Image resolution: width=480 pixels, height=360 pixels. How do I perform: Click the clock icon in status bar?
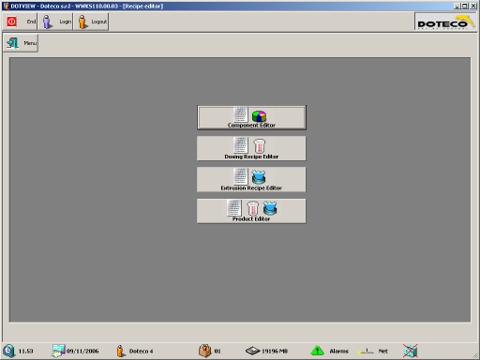[9, 351]
